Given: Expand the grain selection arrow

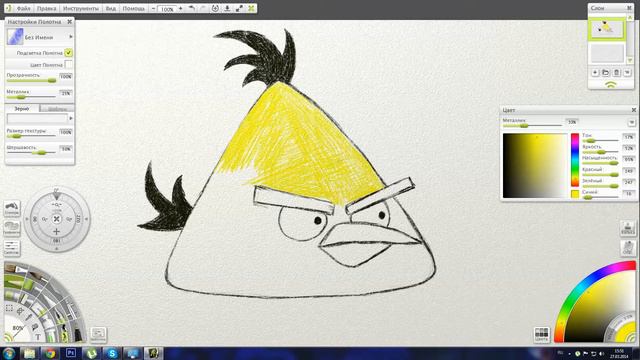Looking at the screenshot, I should (x=71, y=118).
